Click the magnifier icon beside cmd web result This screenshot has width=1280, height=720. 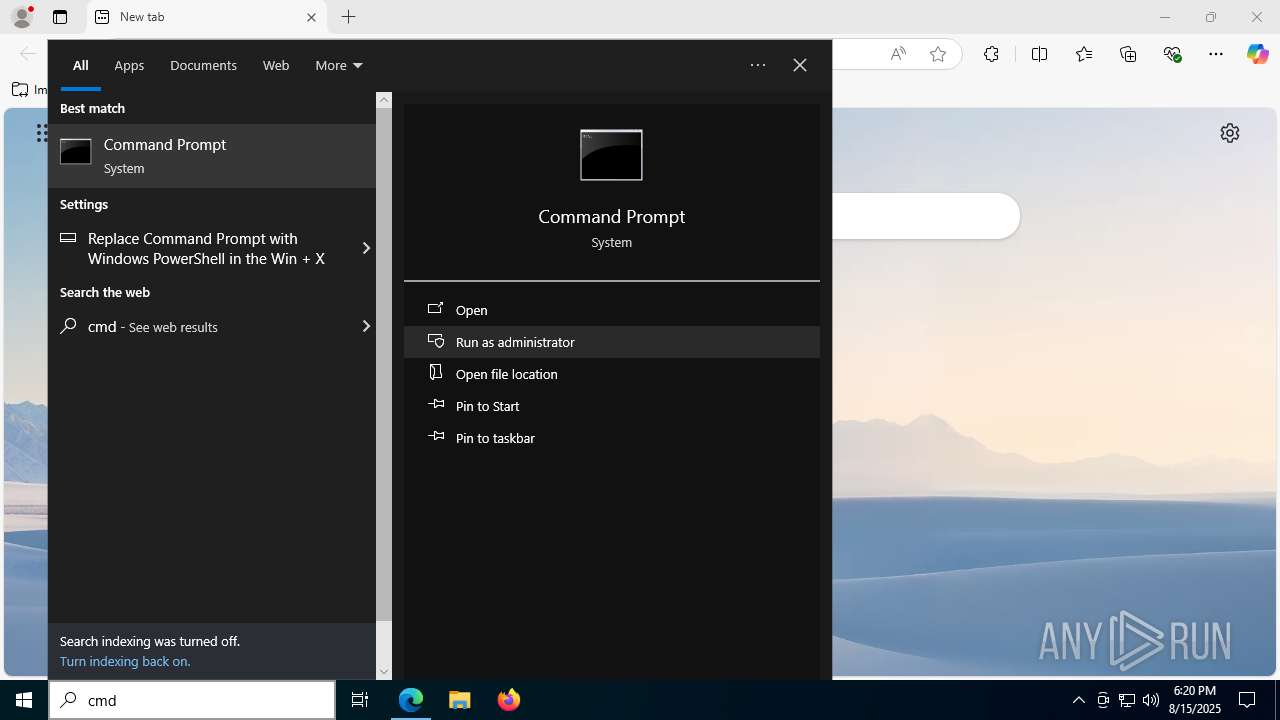68,326
